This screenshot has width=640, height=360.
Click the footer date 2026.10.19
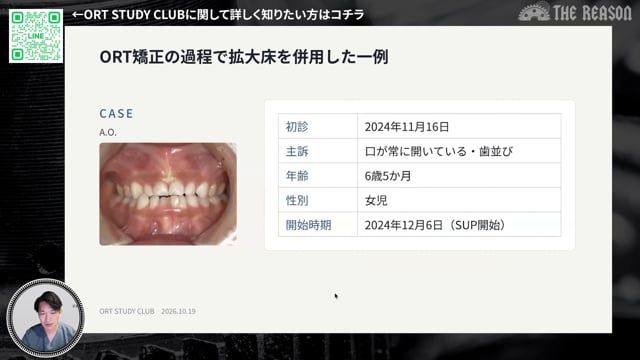pos(178,311)
